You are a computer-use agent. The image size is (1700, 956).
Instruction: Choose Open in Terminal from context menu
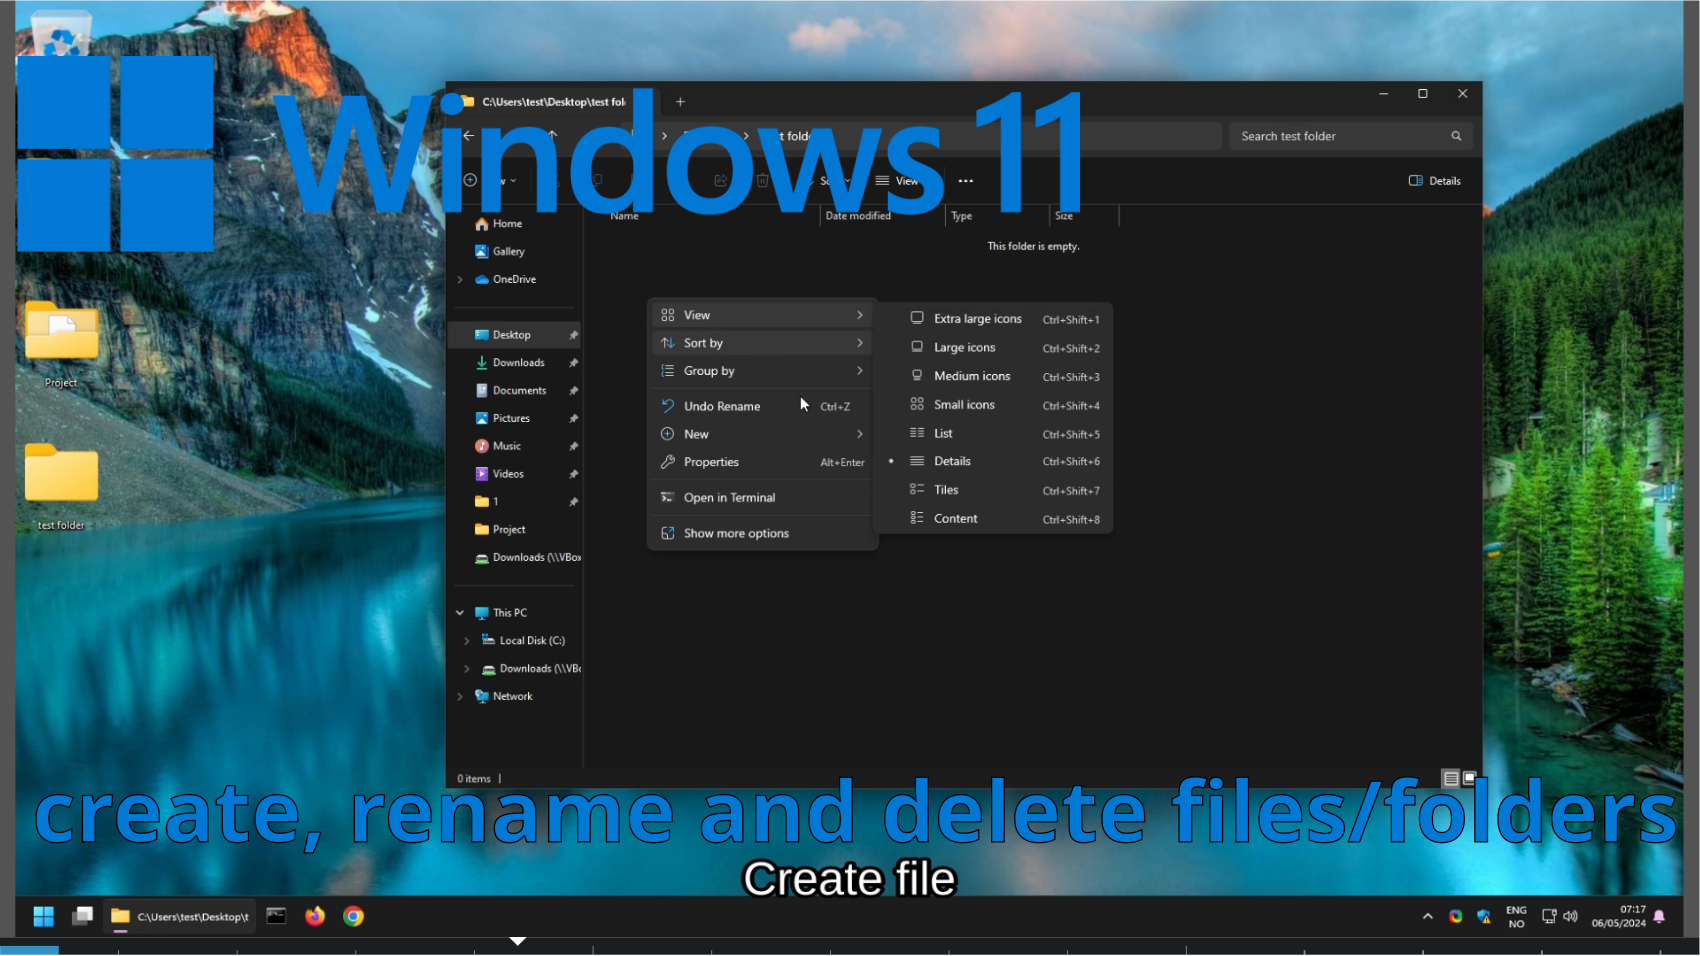click(x=729, y=498)
